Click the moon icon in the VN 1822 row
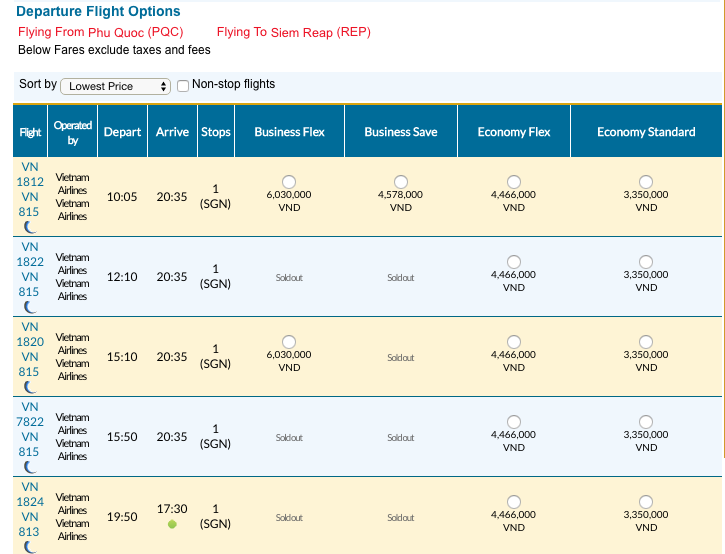The image size is (725, 554). (30, 307)
